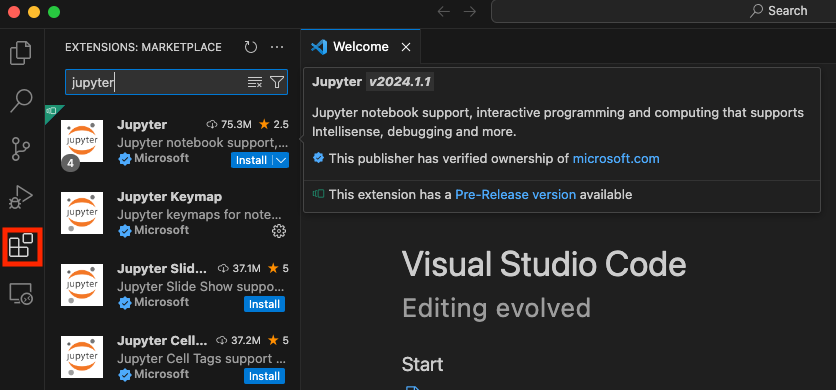
Task: Click Jupyter Cell Tags' 37.2M download count
Action: (238, 340)
